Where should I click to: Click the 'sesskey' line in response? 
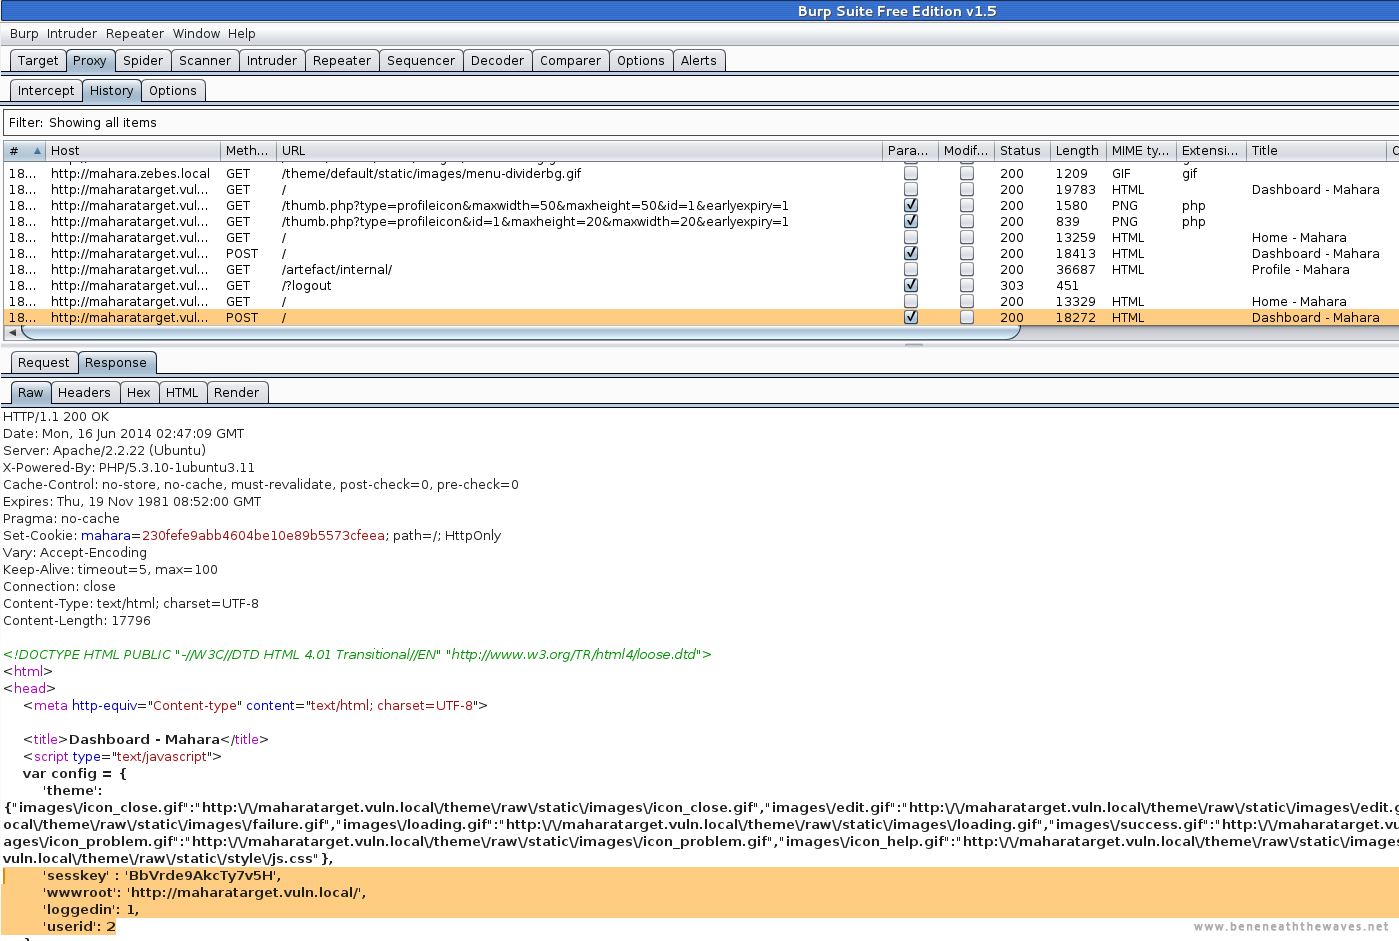(x=162, y=875)
